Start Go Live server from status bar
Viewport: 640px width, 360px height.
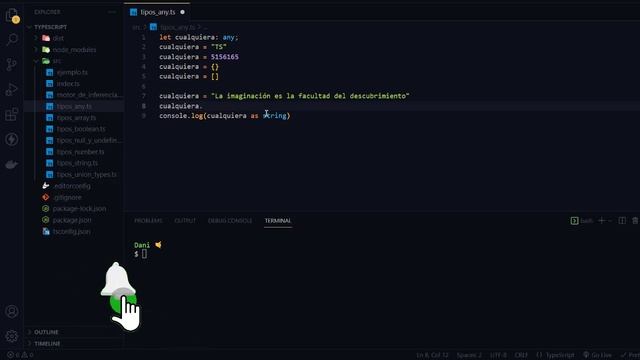click(x=598, y=355)
